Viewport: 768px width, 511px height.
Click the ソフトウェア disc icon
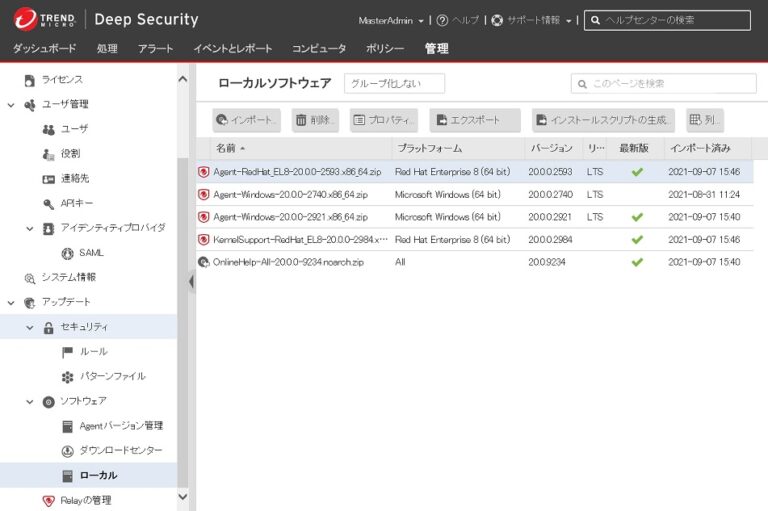pos(48,402)
